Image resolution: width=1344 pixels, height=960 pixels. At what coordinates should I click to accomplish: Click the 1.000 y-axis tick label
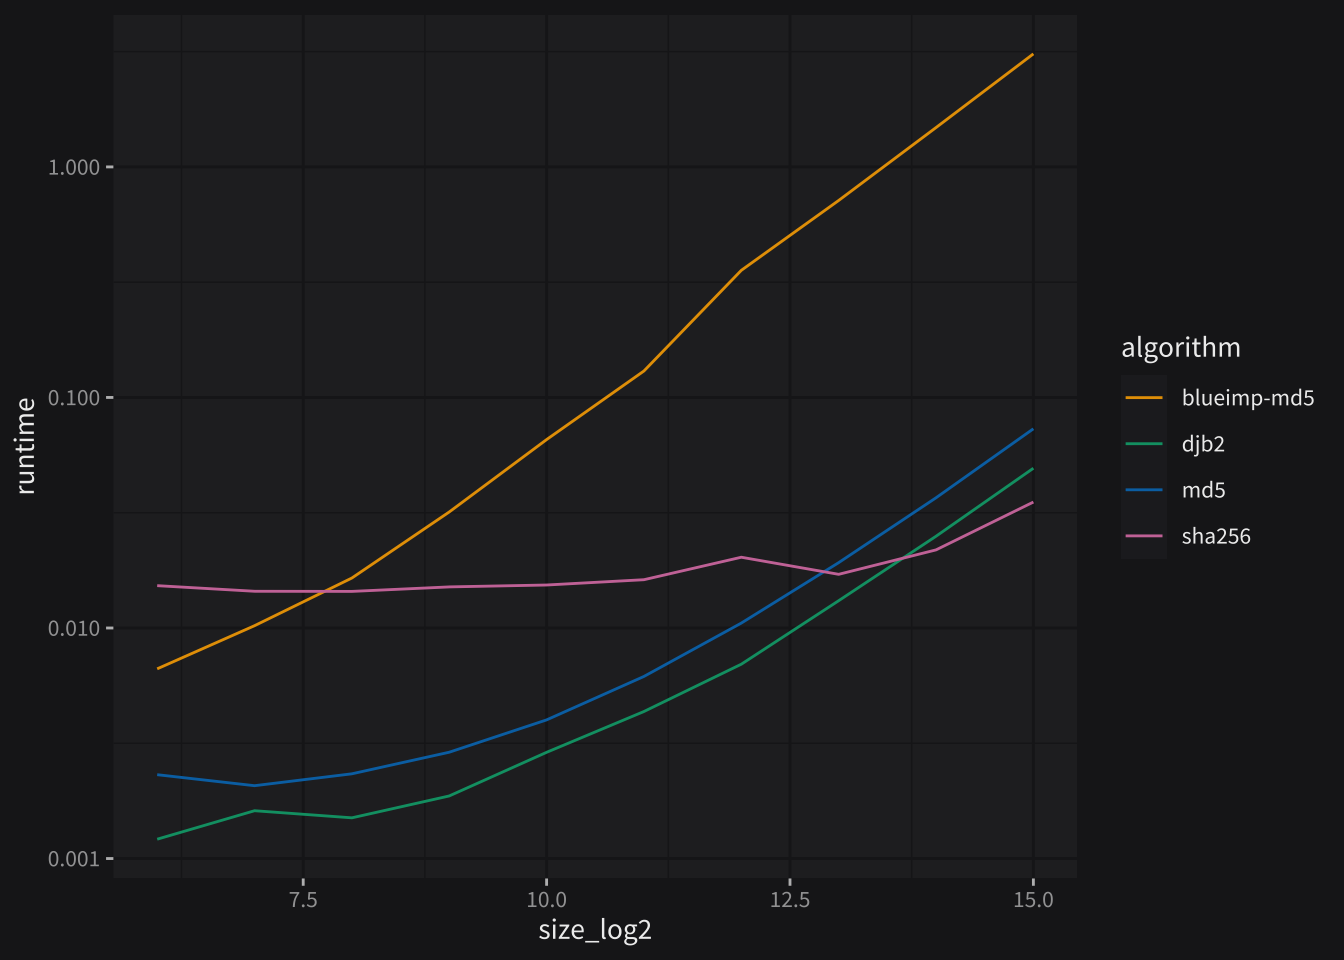tap(74, 167)
